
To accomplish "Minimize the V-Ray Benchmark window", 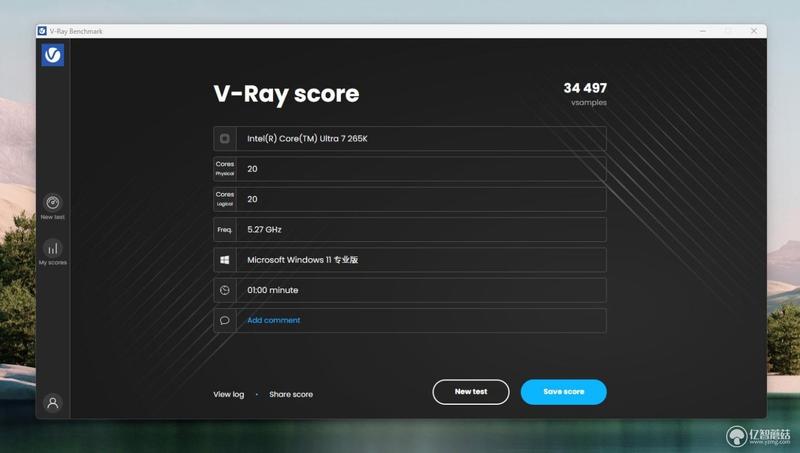I will click(x=703, y=31).
